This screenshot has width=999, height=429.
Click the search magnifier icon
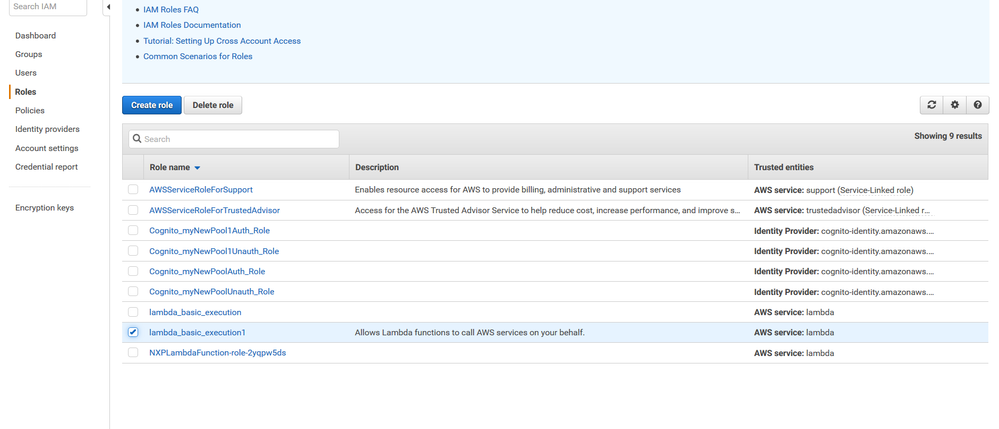tap(137, 139)
